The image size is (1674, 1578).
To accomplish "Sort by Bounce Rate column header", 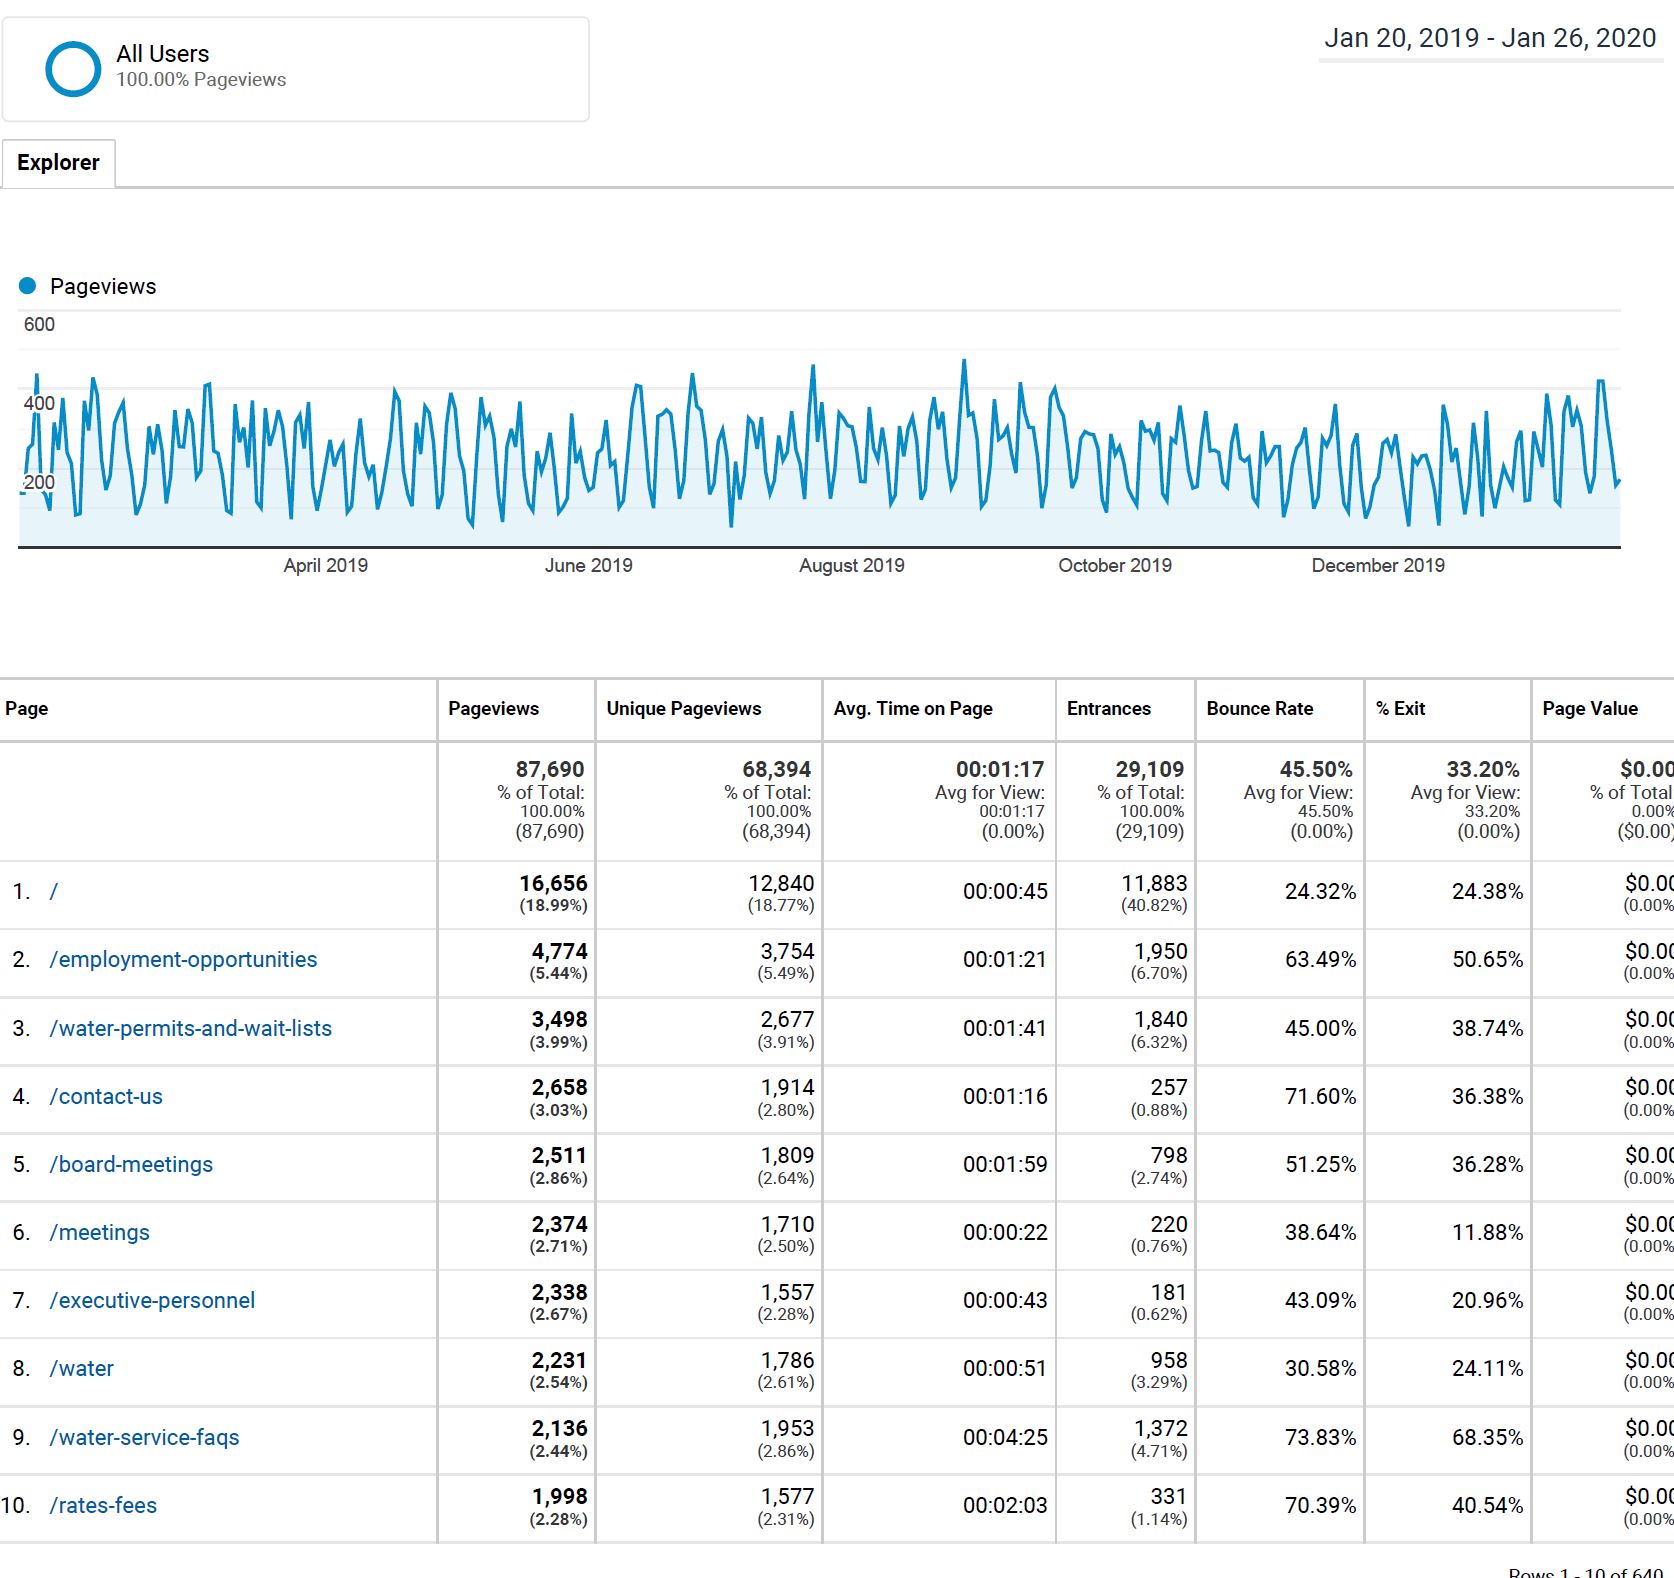I will click(1259, 709).
